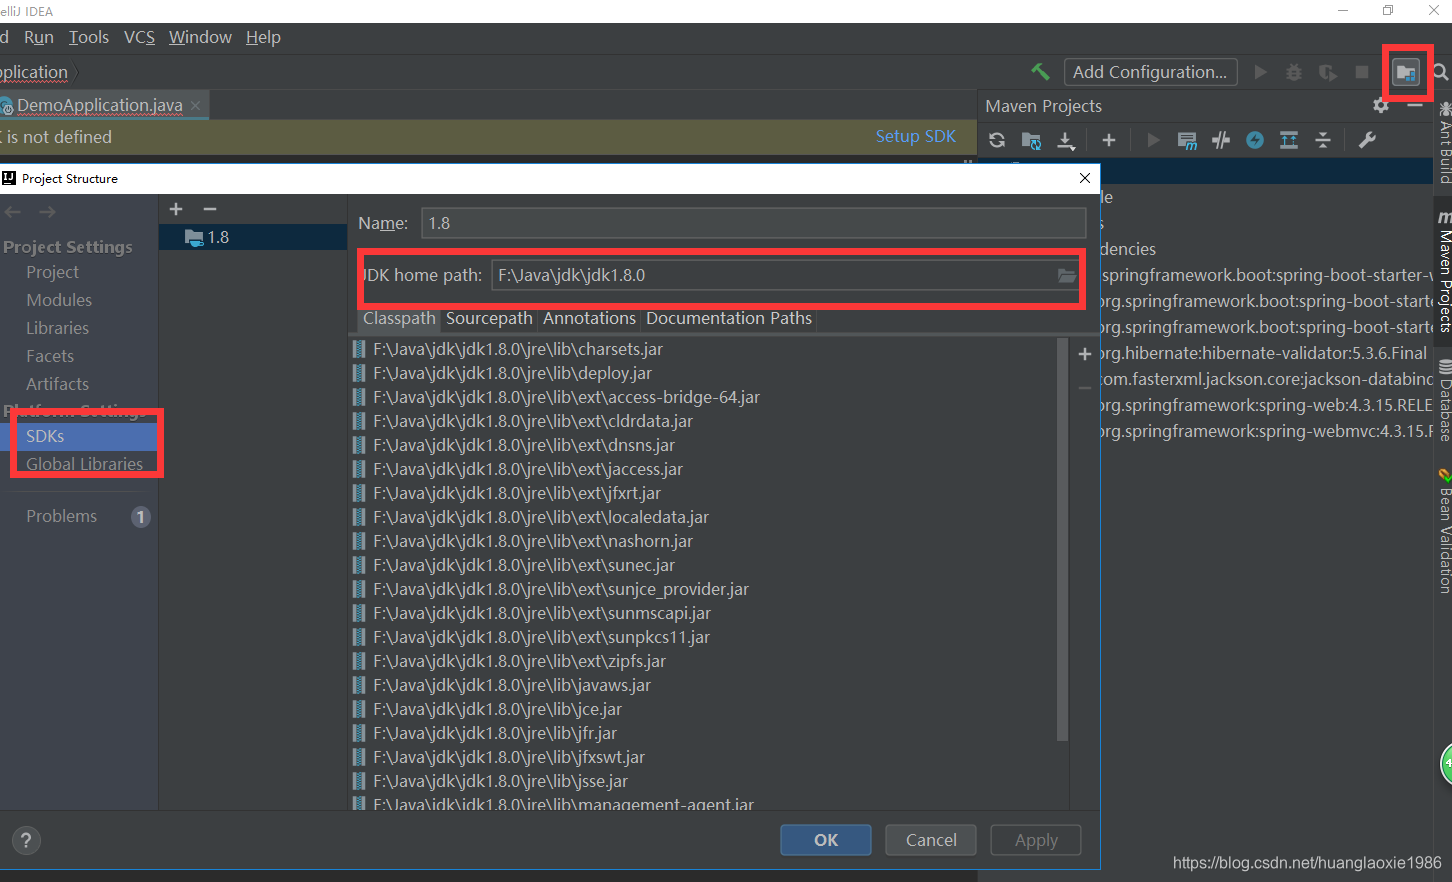Image resolution: width=1452 pixels, height=882 pixels.
Task: Go back arrow in Project Structure
Action: coord(13,212)
